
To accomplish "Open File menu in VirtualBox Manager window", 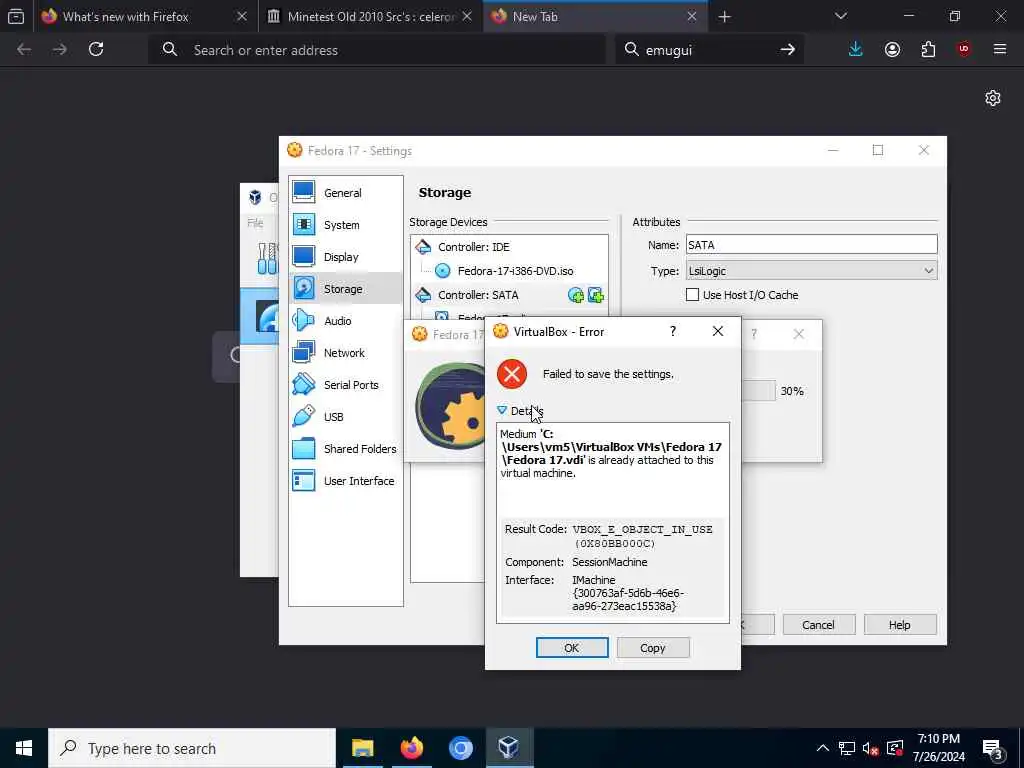I will (x=255, y=223).
